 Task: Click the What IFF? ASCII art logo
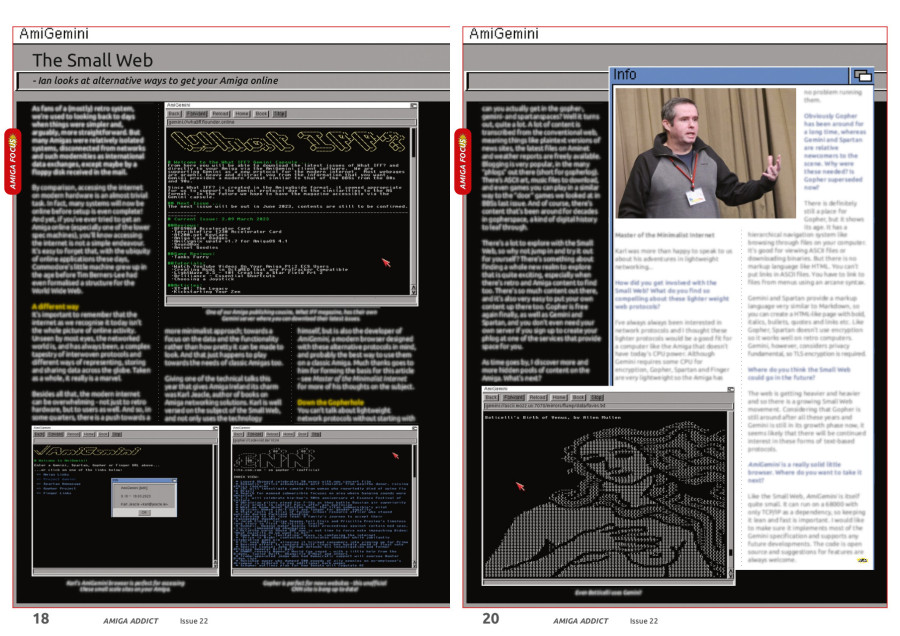click(x=289, y=142)
